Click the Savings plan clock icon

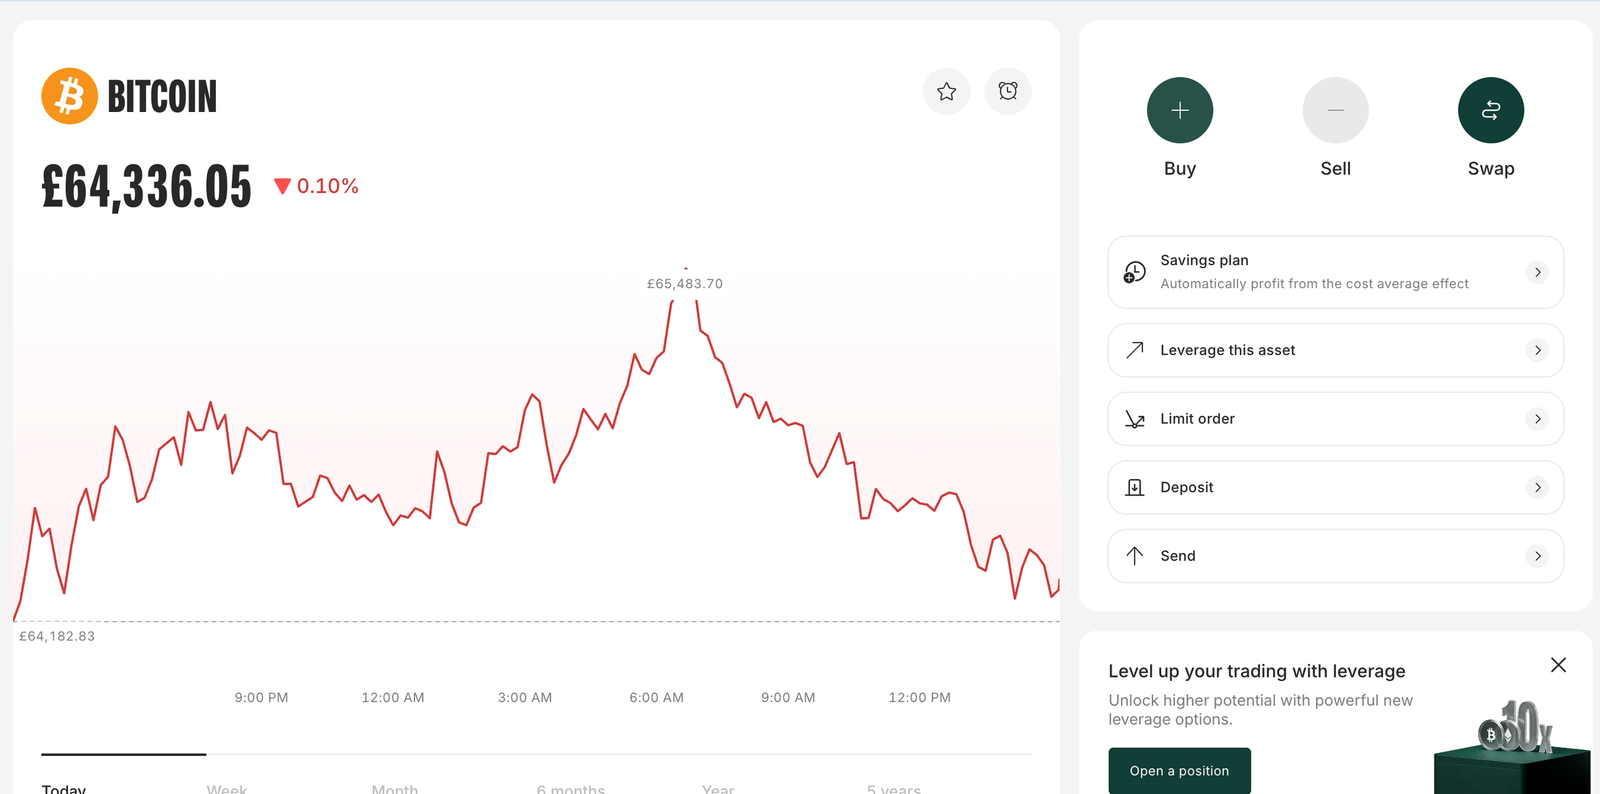1134,272
